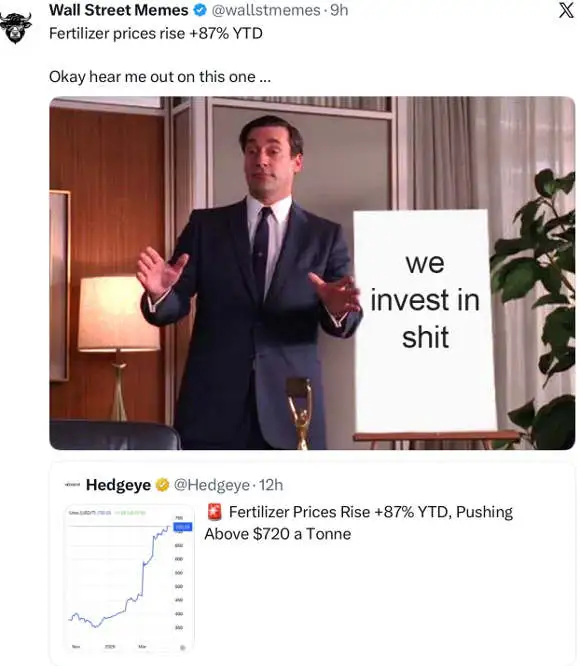The width and height of the screenshot is (580, 666).
Task: Click the red siren emoji in quoted tweet
Action: pyautogui.click(x=215, y=512)
